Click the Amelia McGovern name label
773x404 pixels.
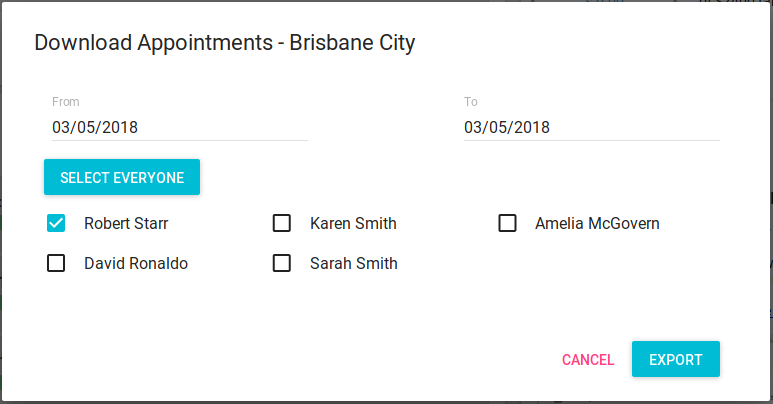coord(597,224)
